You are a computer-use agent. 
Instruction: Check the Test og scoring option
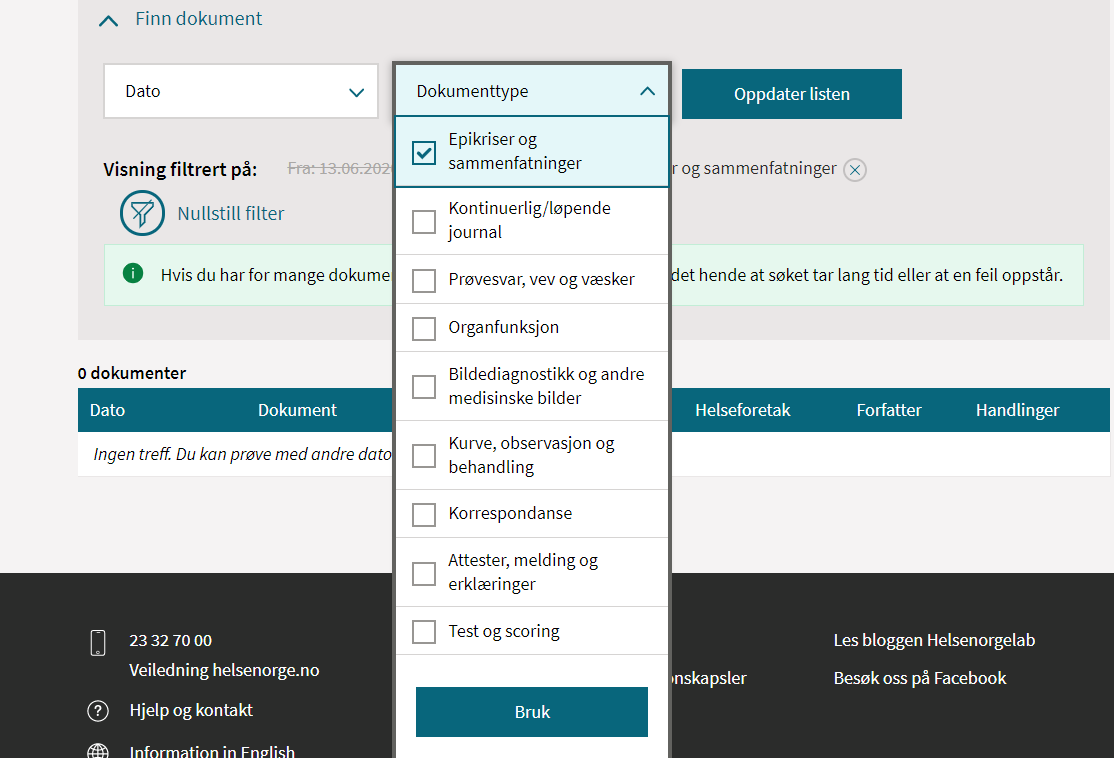[x=424, y=632]
